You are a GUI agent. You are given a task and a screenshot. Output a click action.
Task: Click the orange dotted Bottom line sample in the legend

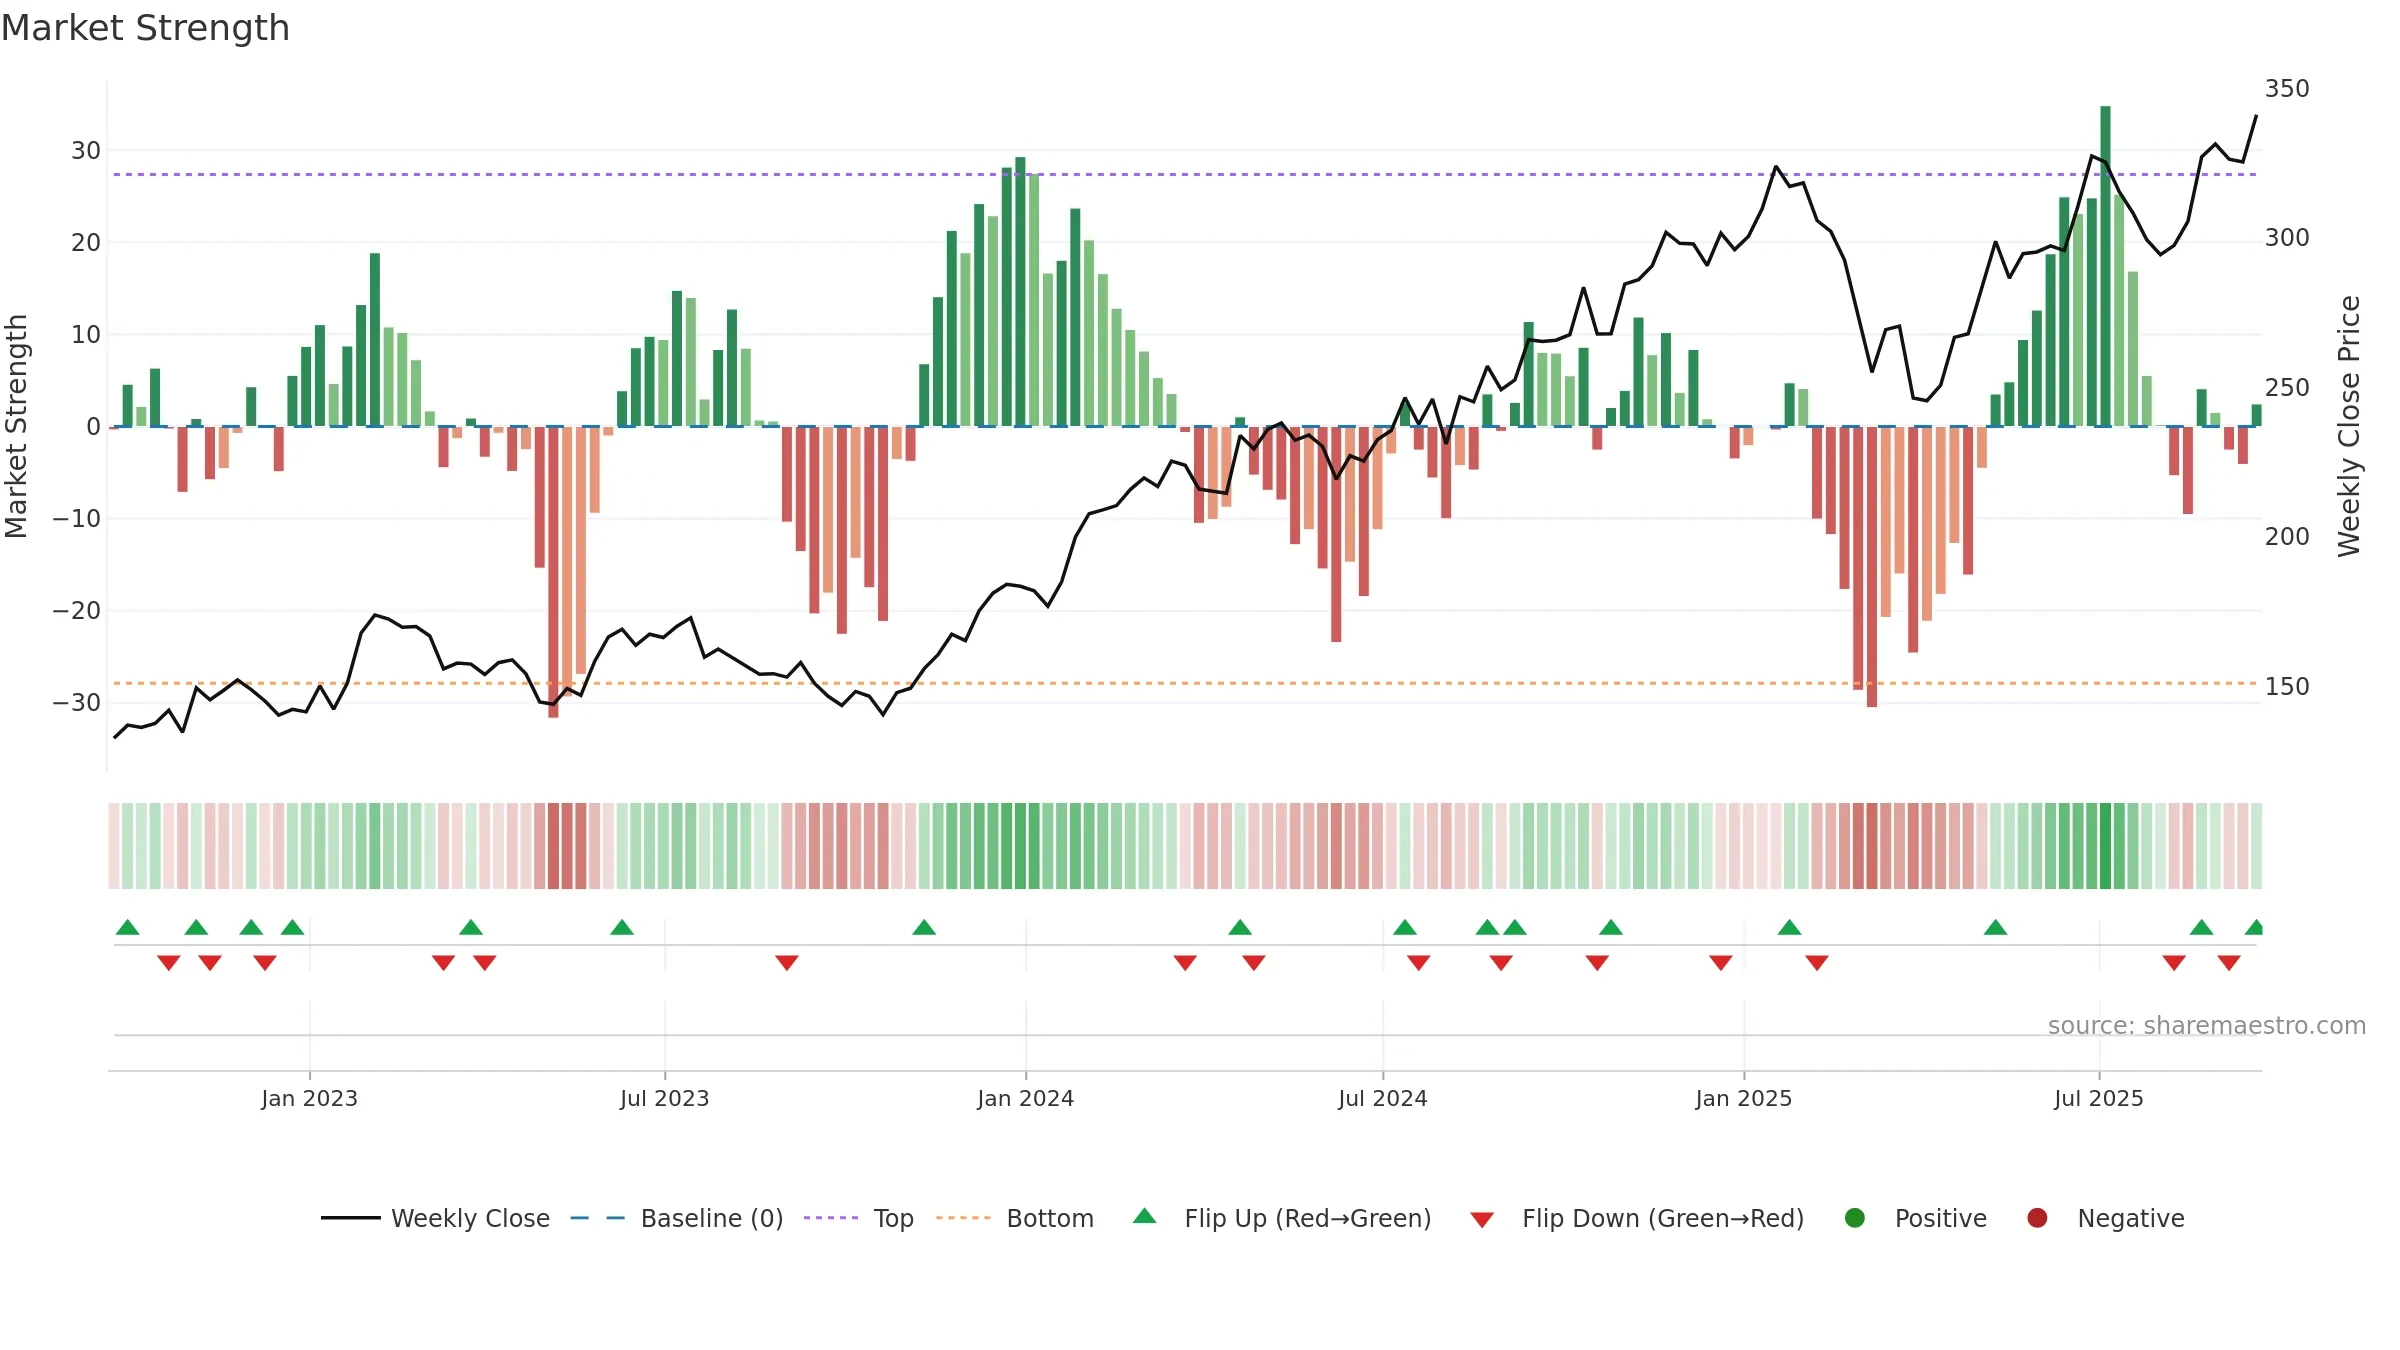click(x=963, y=1218)
